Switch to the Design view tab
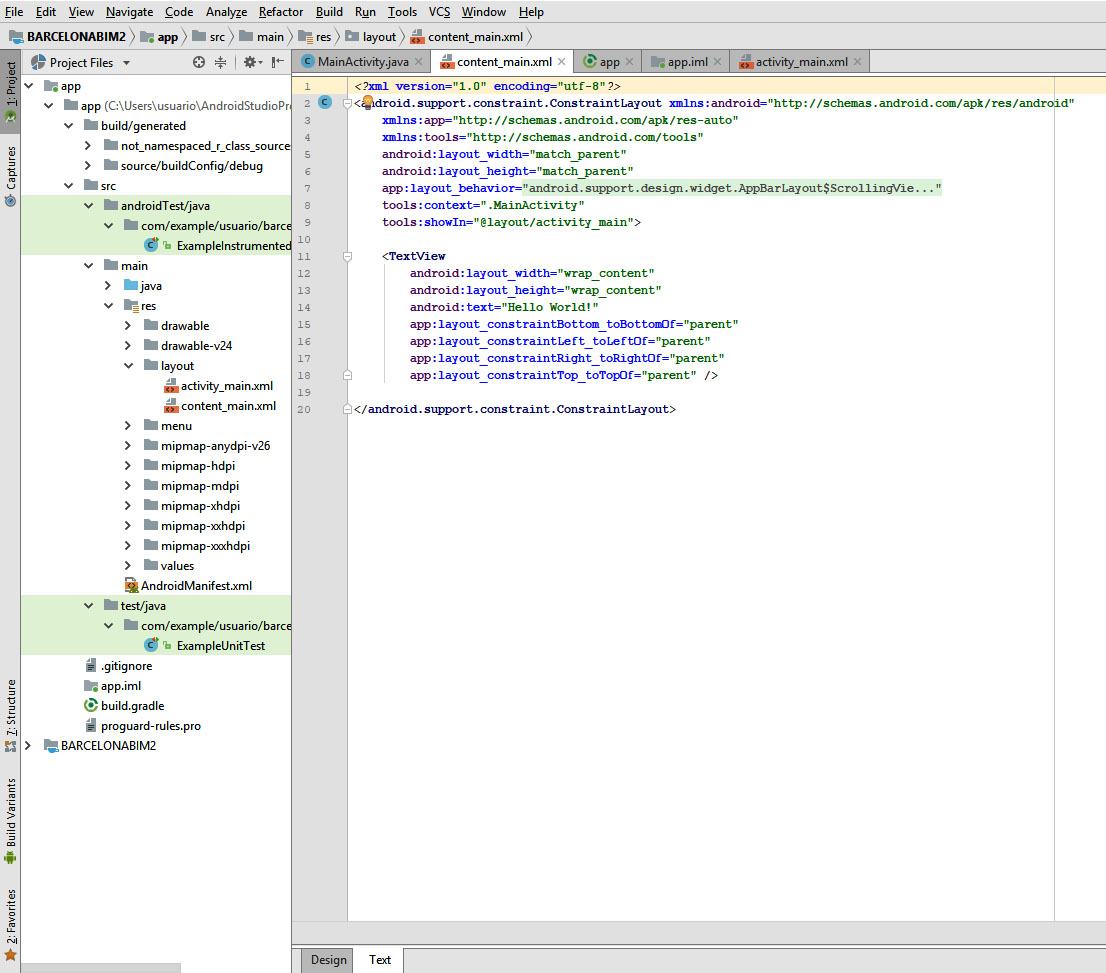The height and width of the screenshot is (973, 1106). pyautogui.click(x=328, y=960)
